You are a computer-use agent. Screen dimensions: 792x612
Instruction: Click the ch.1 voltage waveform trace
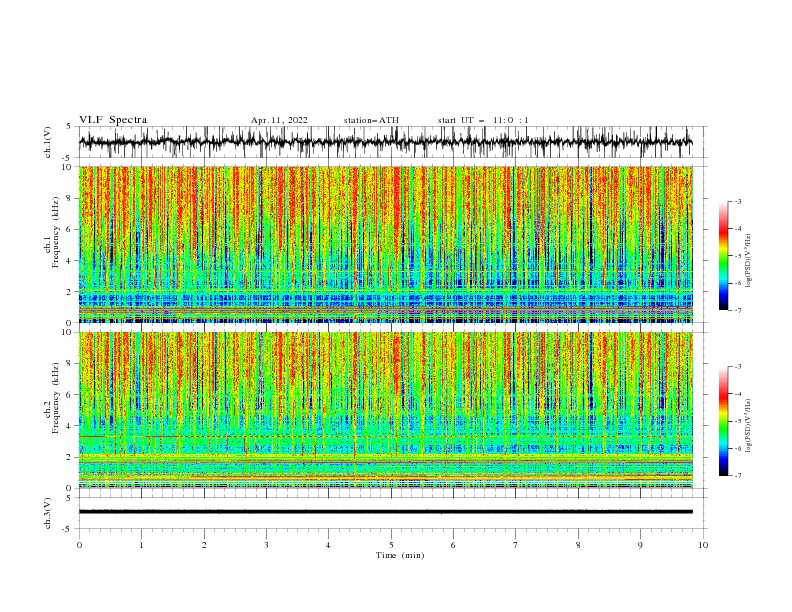[386, 142]
